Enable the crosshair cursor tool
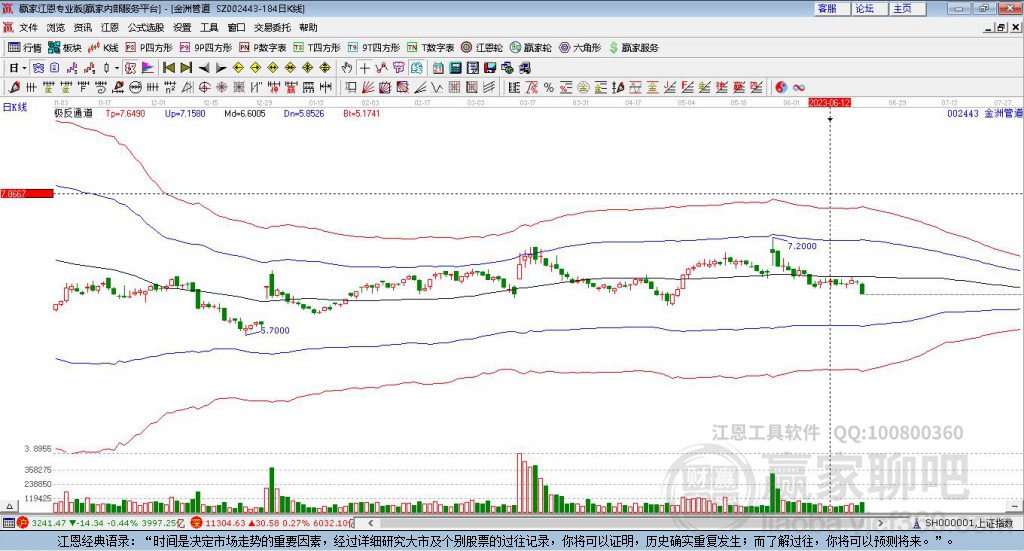 (364, 68)
